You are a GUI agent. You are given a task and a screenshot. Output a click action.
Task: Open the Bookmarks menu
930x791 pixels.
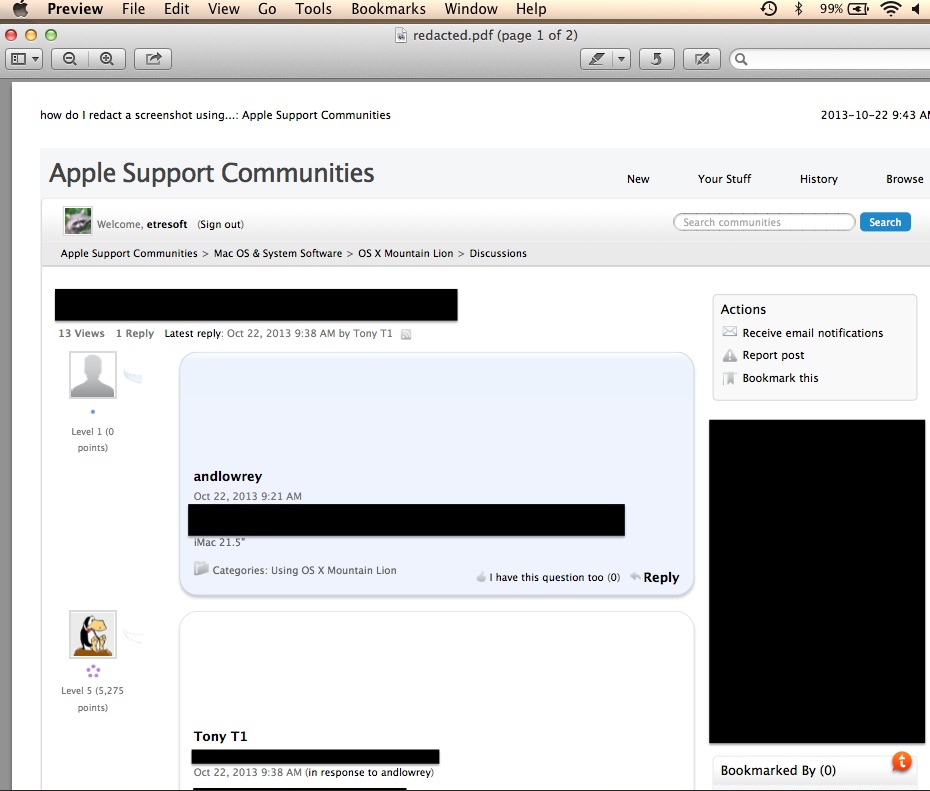tap(388, 9)
